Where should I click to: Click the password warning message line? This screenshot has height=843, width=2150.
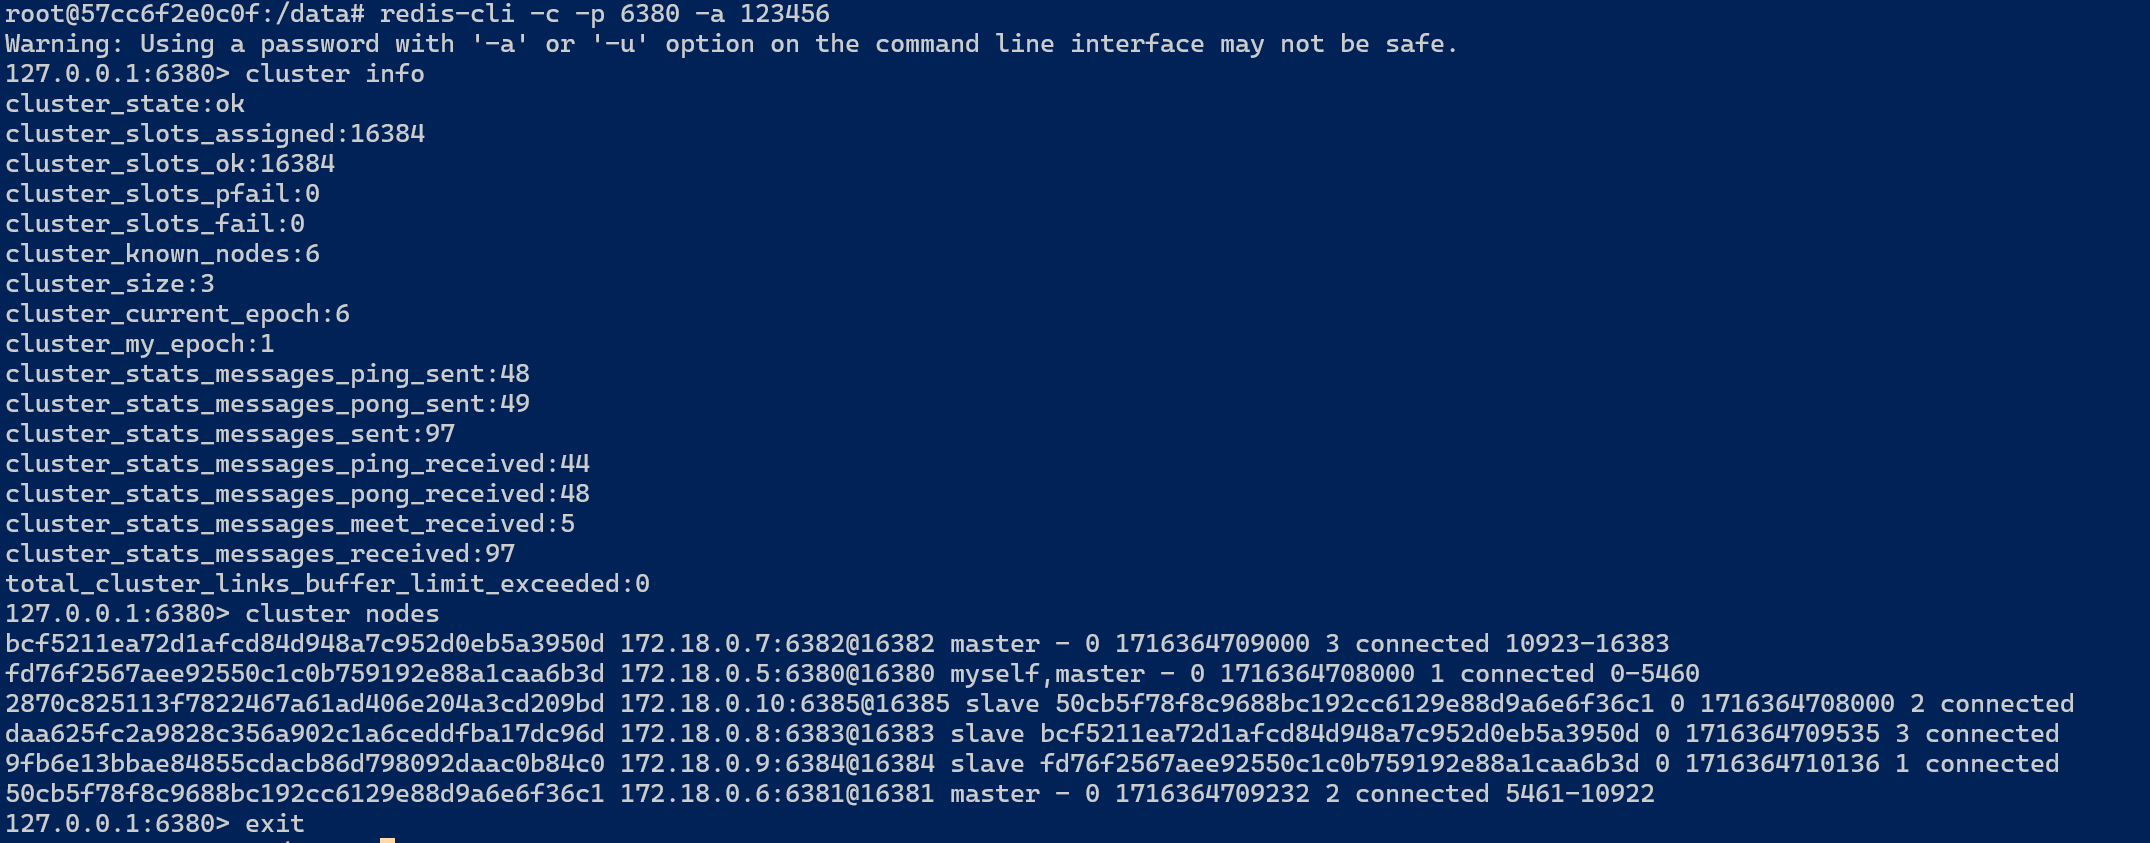pos(731,44)
